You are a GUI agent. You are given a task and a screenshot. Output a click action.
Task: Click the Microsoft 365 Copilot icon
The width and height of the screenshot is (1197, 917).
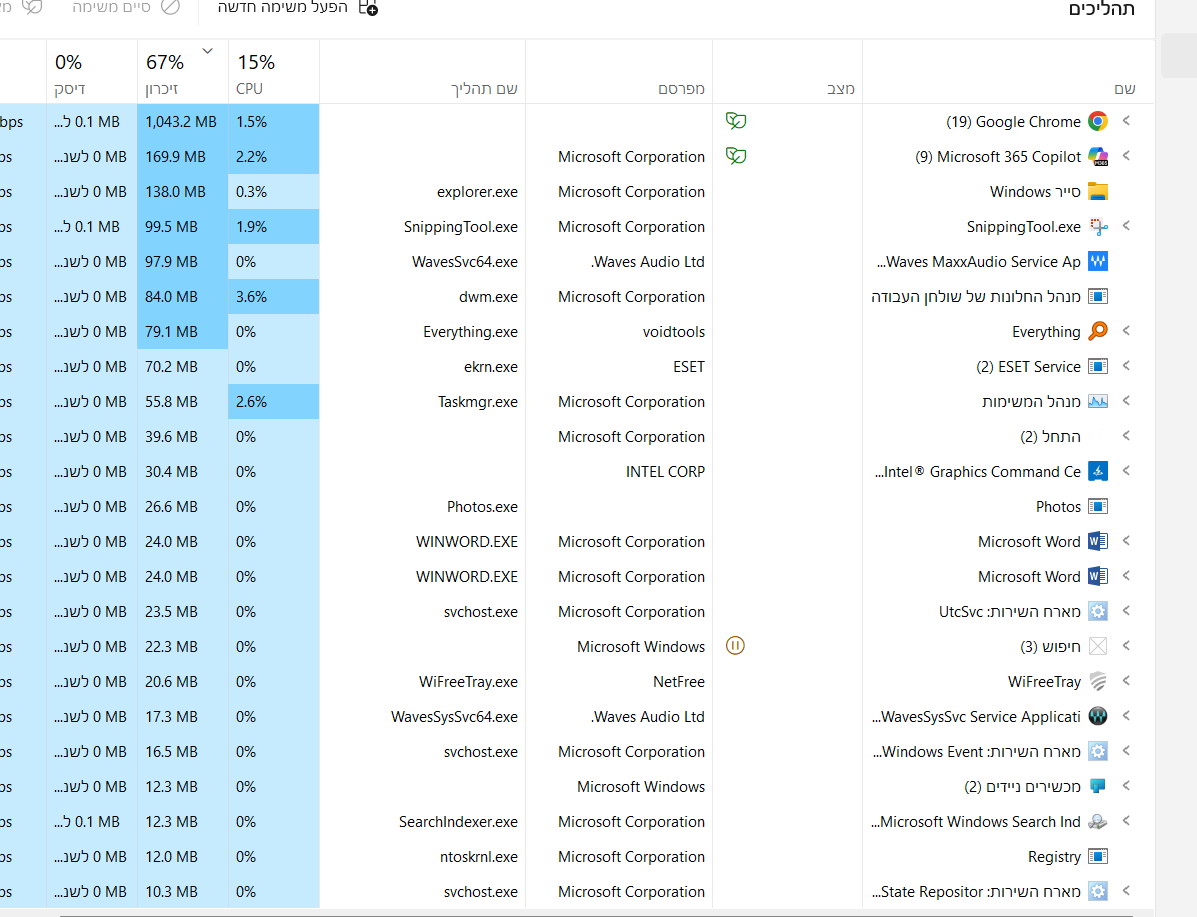coord(1098,157)
